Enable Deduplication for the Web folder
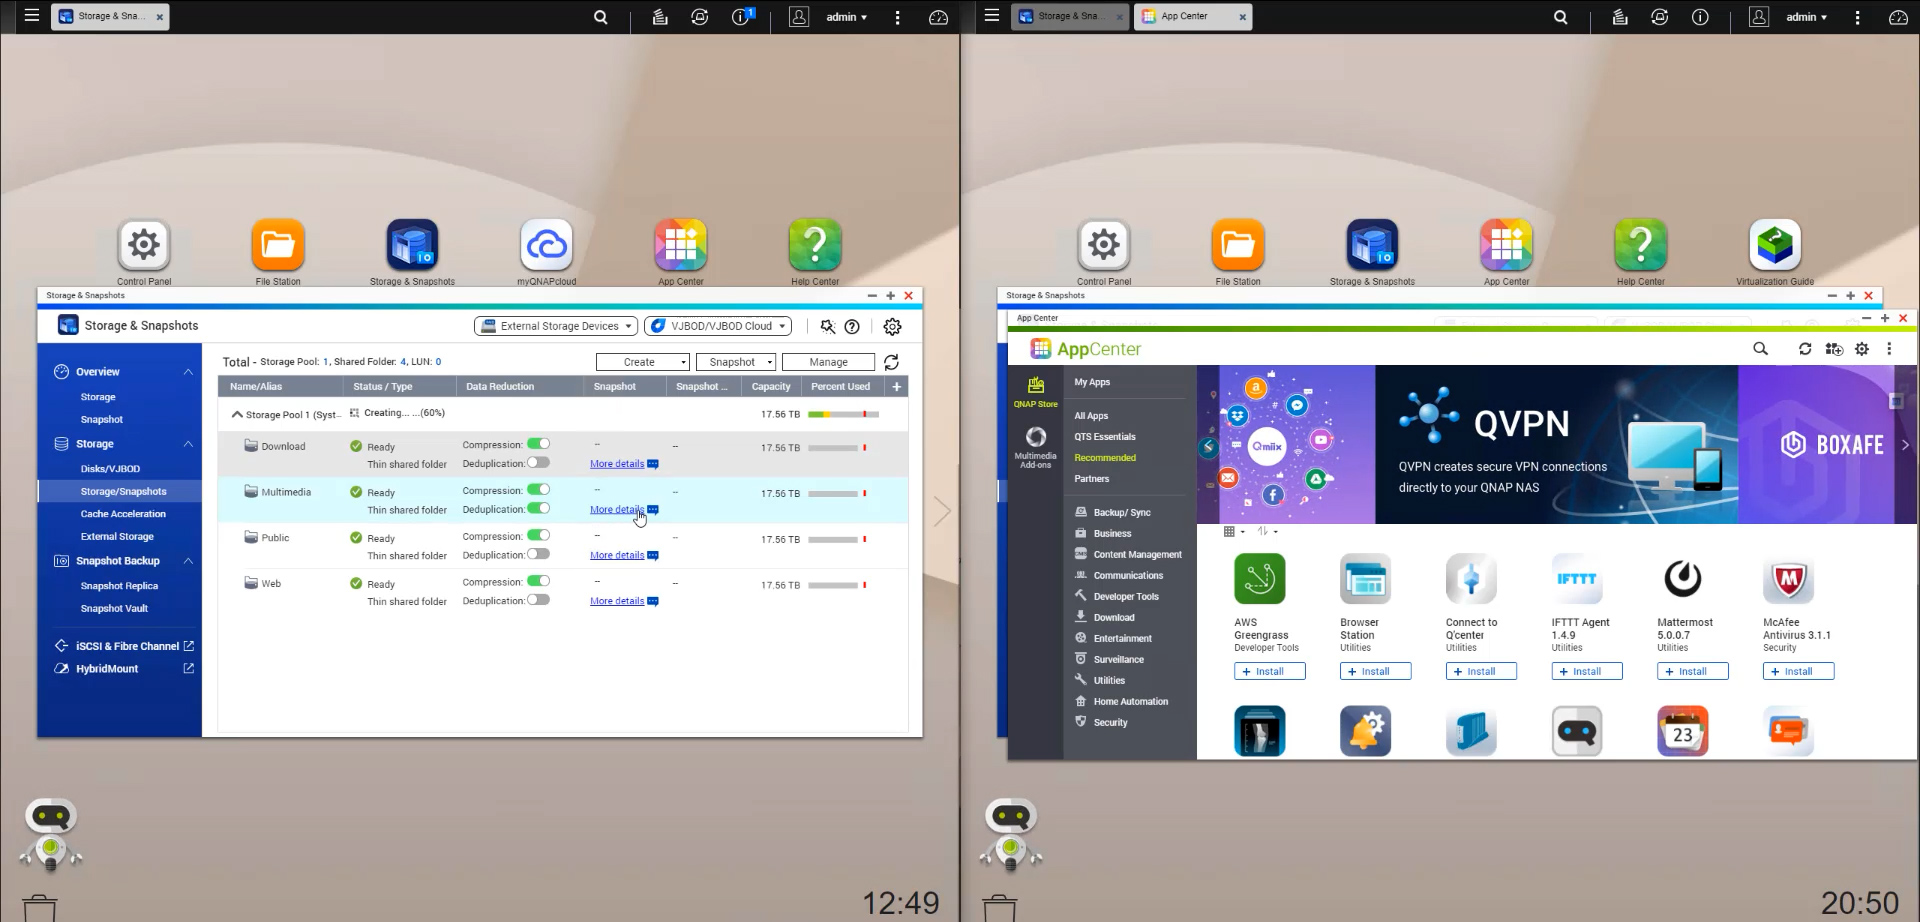1920x922 pixels. tap(539, 600)
